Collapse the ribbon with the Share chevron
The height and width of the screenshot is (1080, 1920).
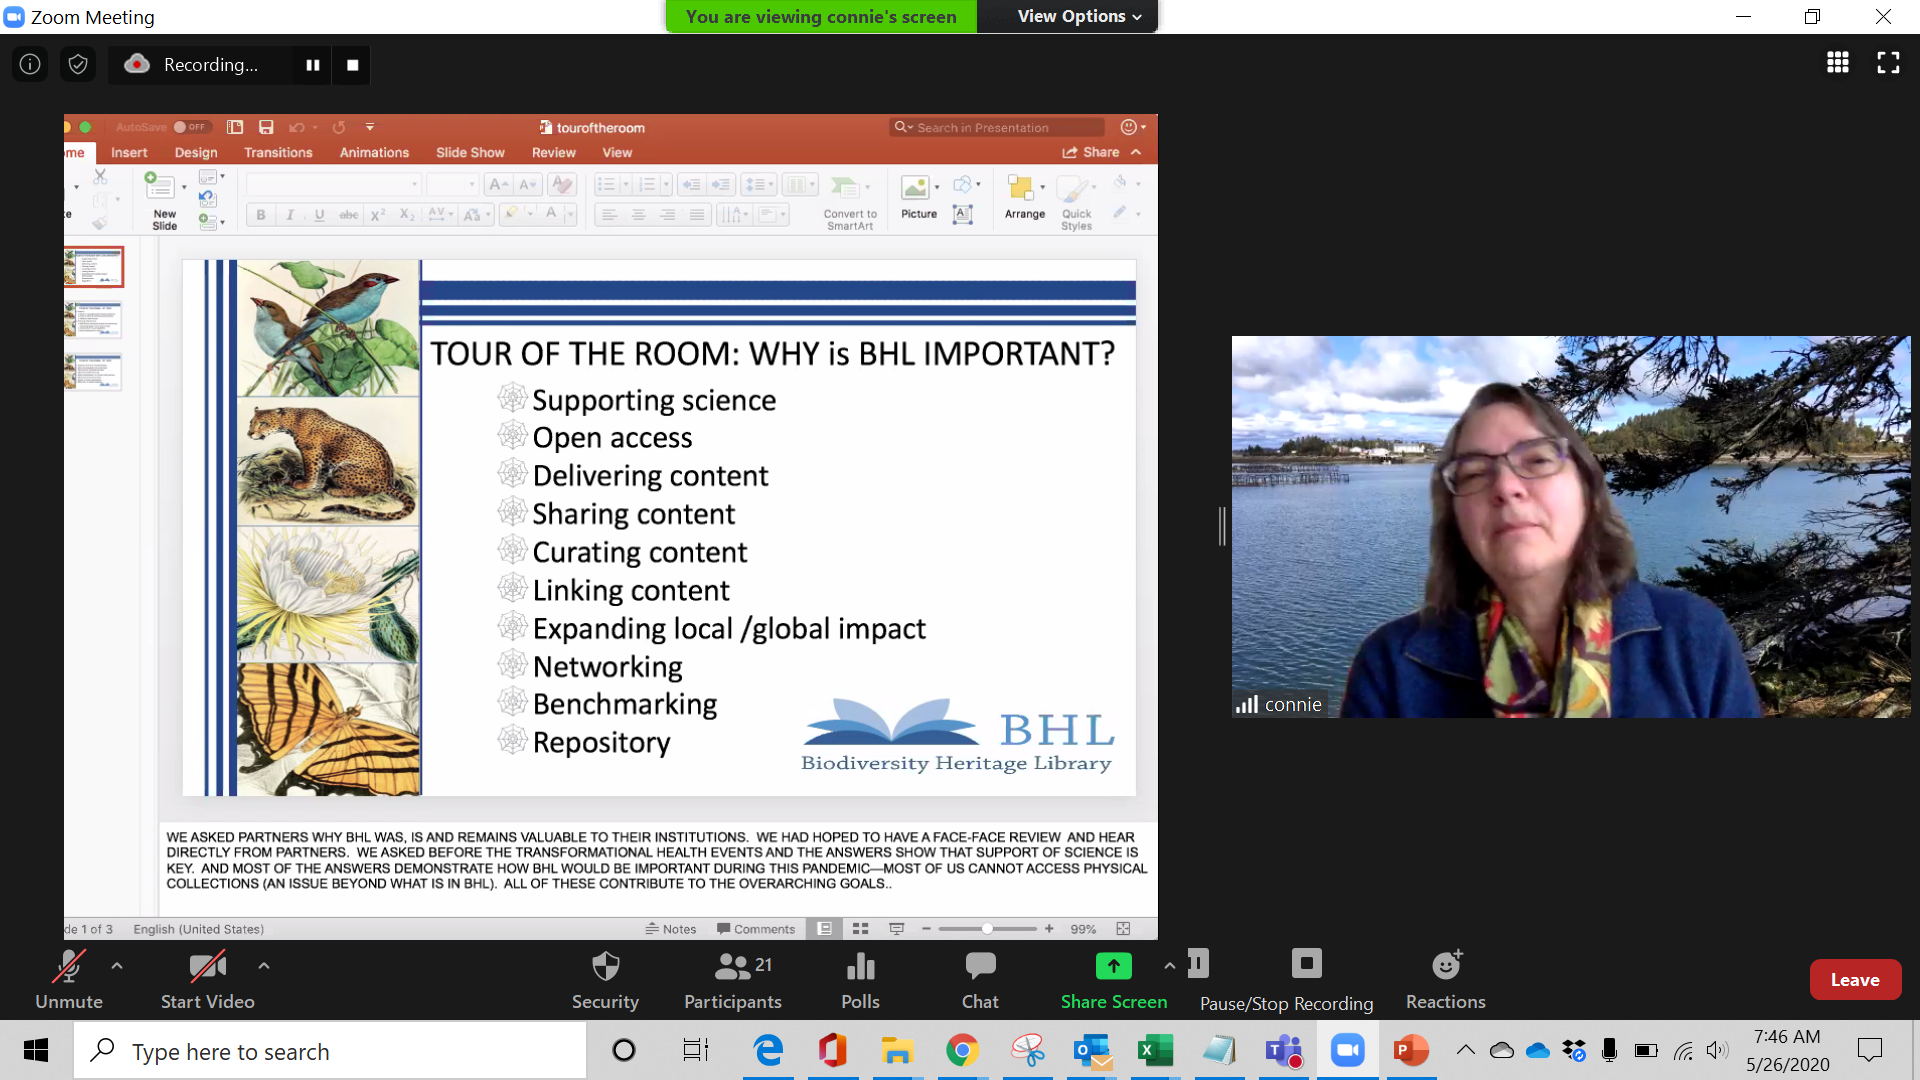1135,152
